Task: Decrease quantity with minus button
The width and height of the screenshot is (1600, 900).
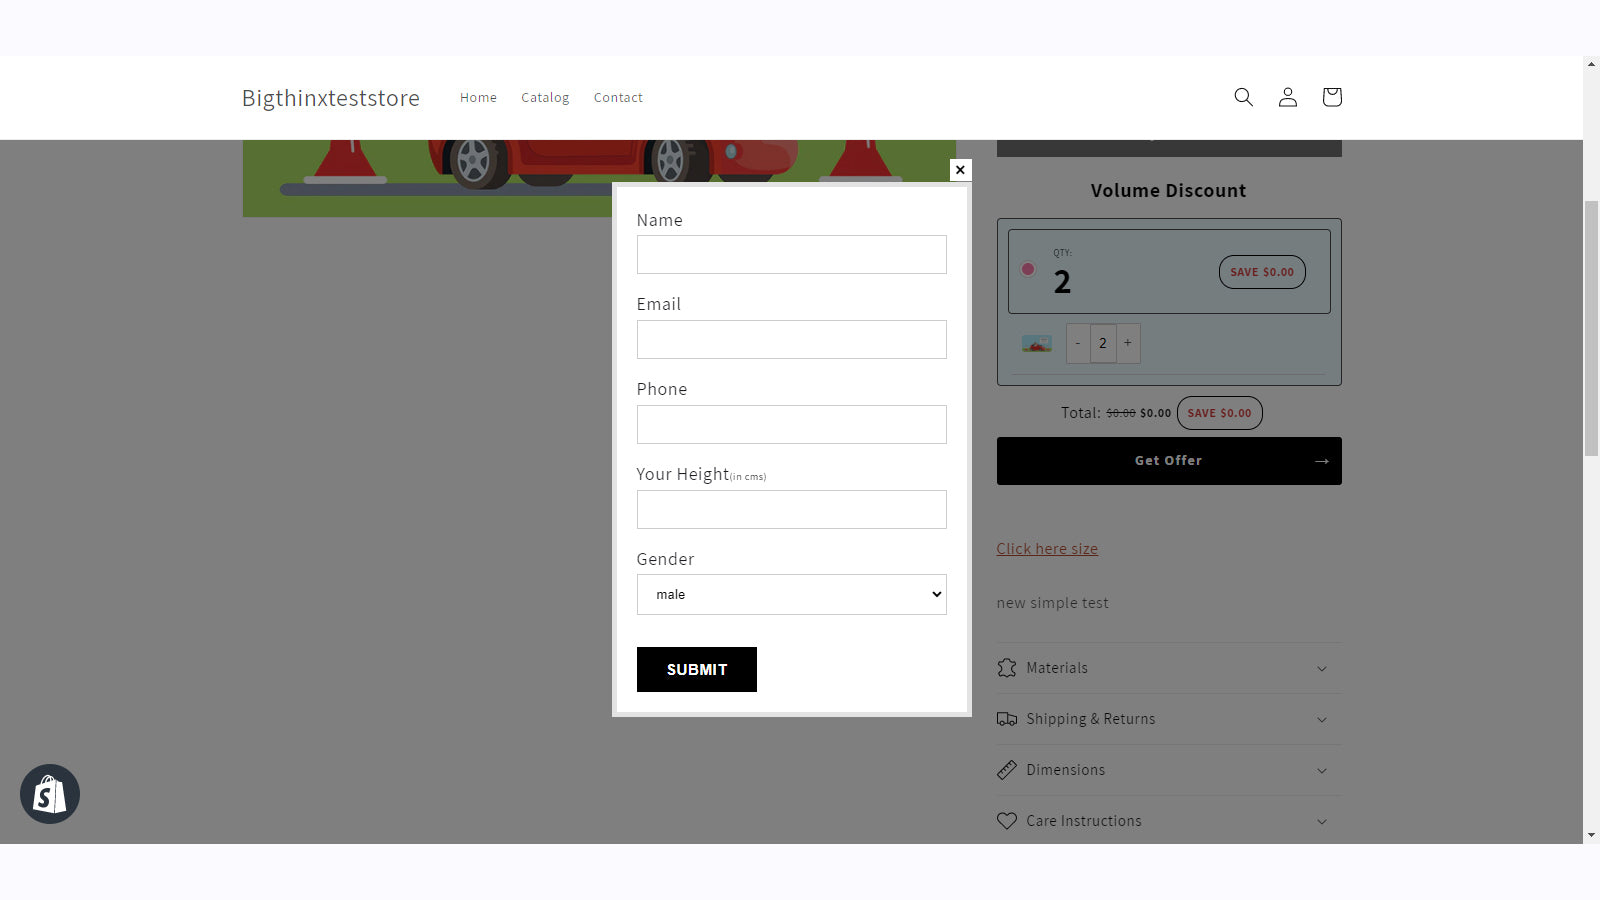Action: [1078, 343]
